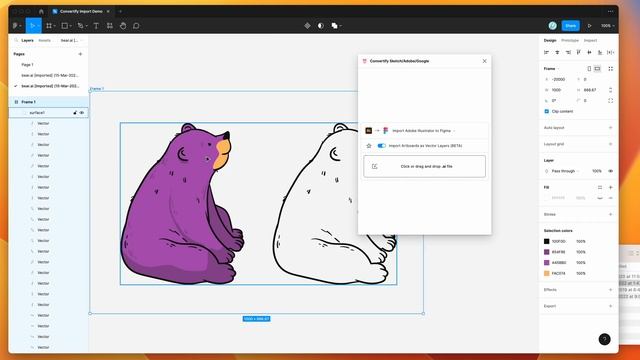The image size is (640, 360).
Task: Switch to the Layers tab
Action: [27, 40]
